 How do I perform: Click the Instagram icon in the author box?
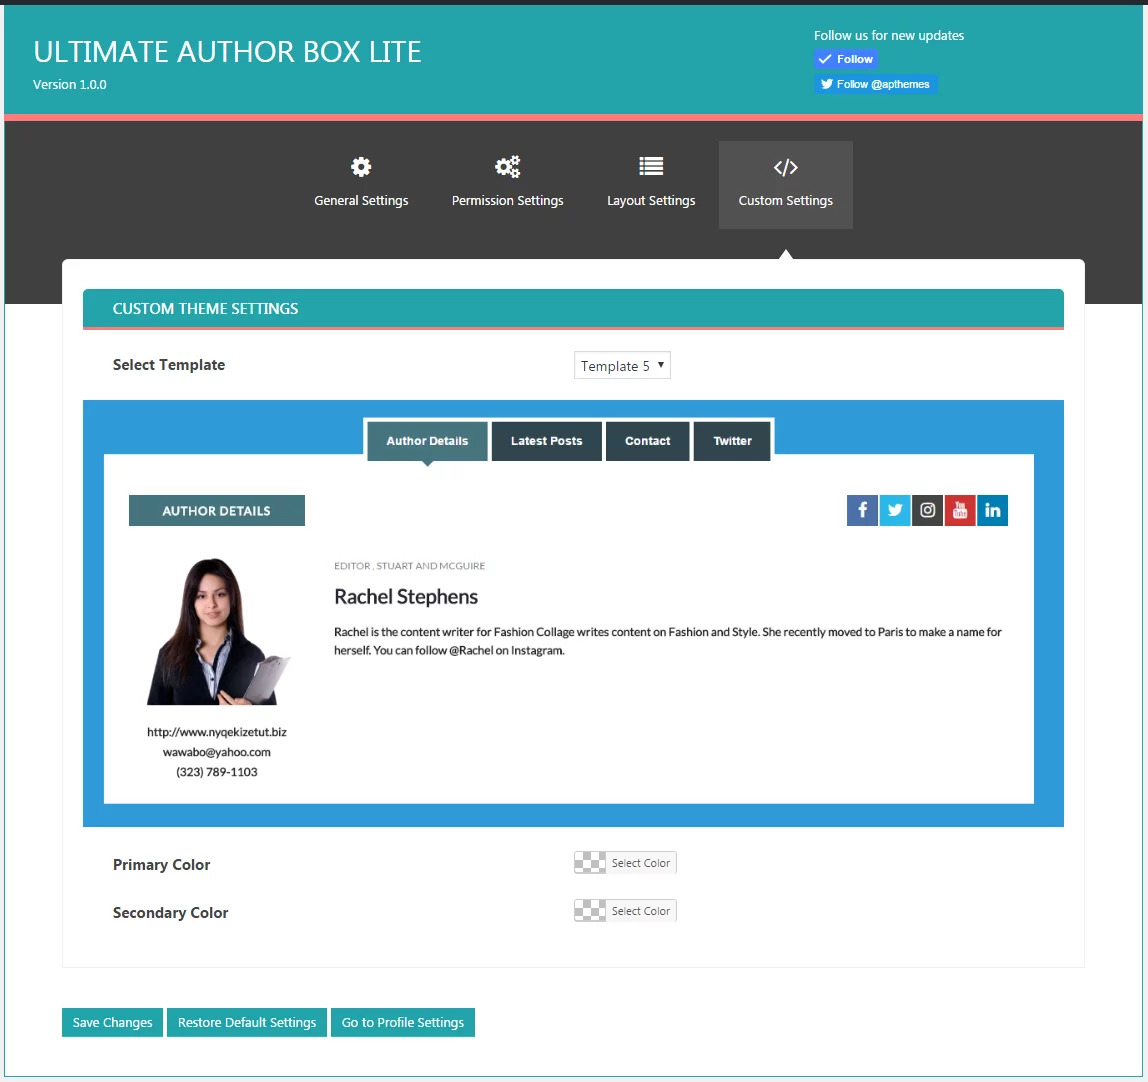click(x=927, y=510)
